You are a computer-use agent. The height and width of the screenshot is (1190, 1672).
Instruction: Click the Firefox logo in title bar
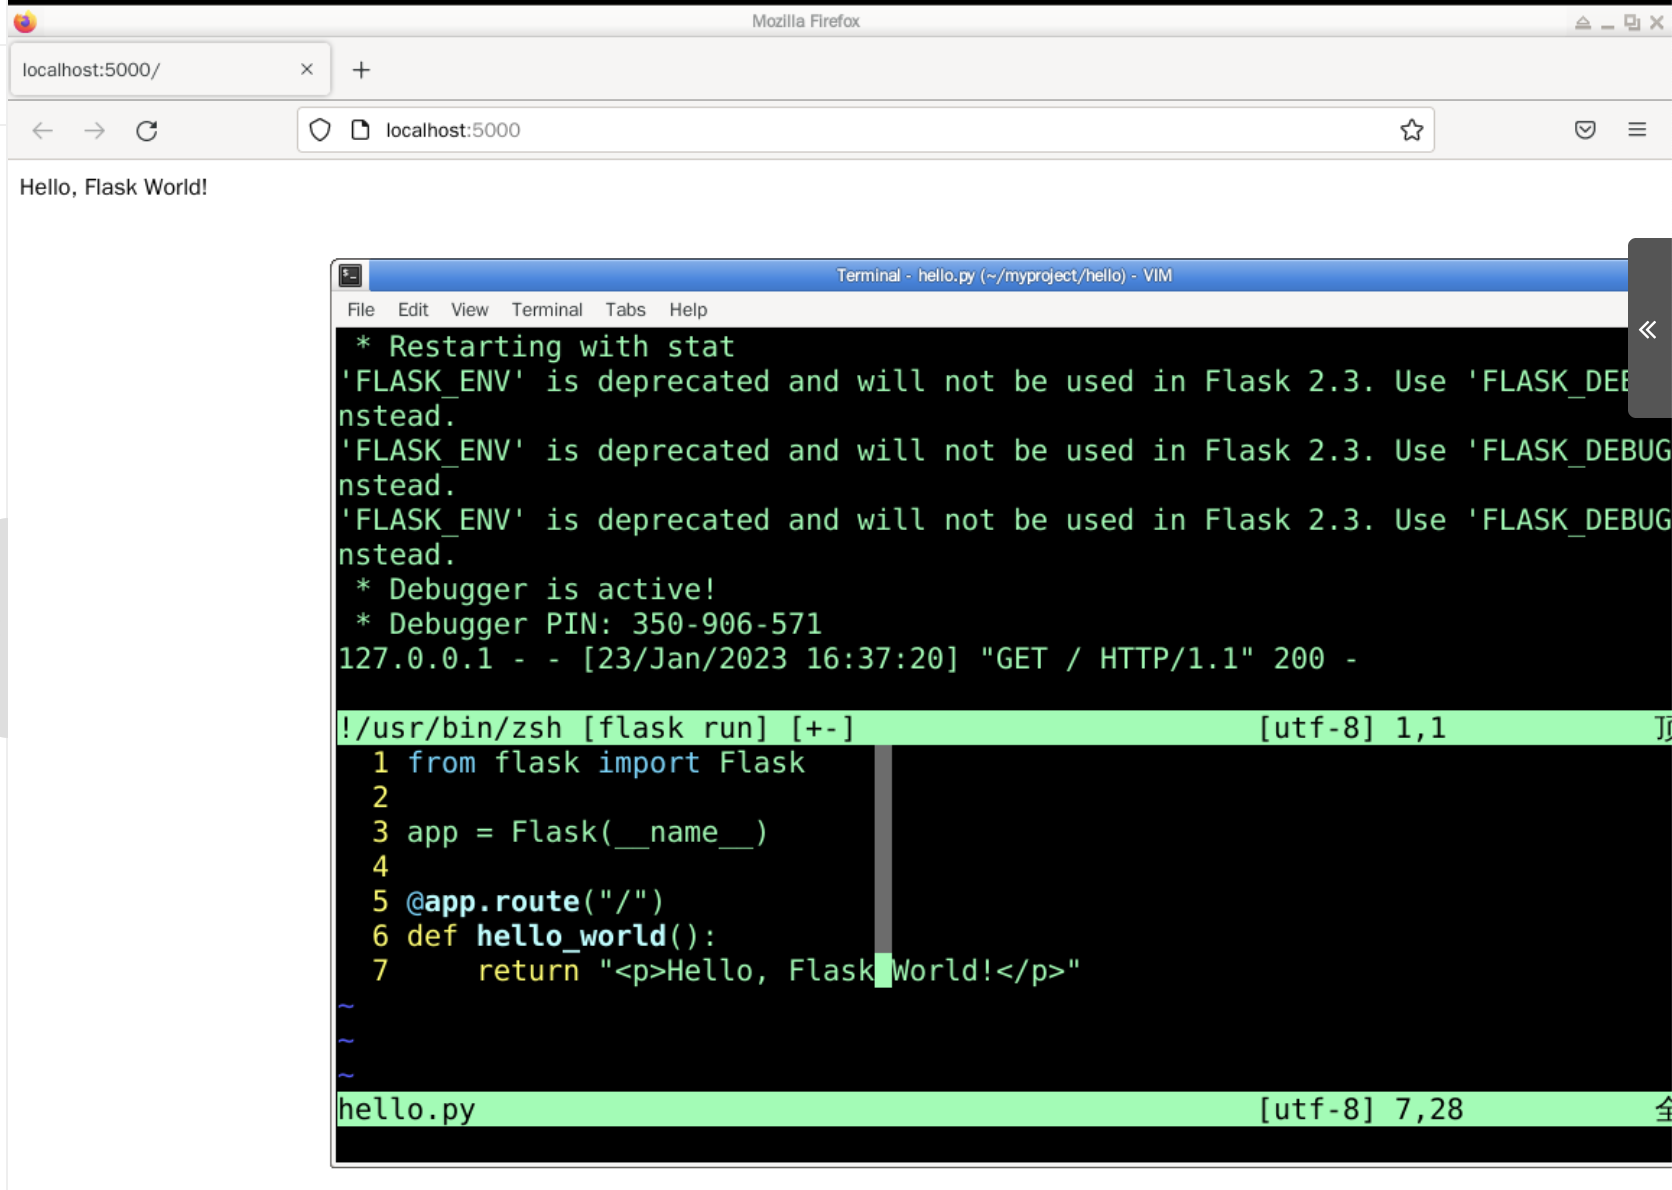(x=25, y=21)
